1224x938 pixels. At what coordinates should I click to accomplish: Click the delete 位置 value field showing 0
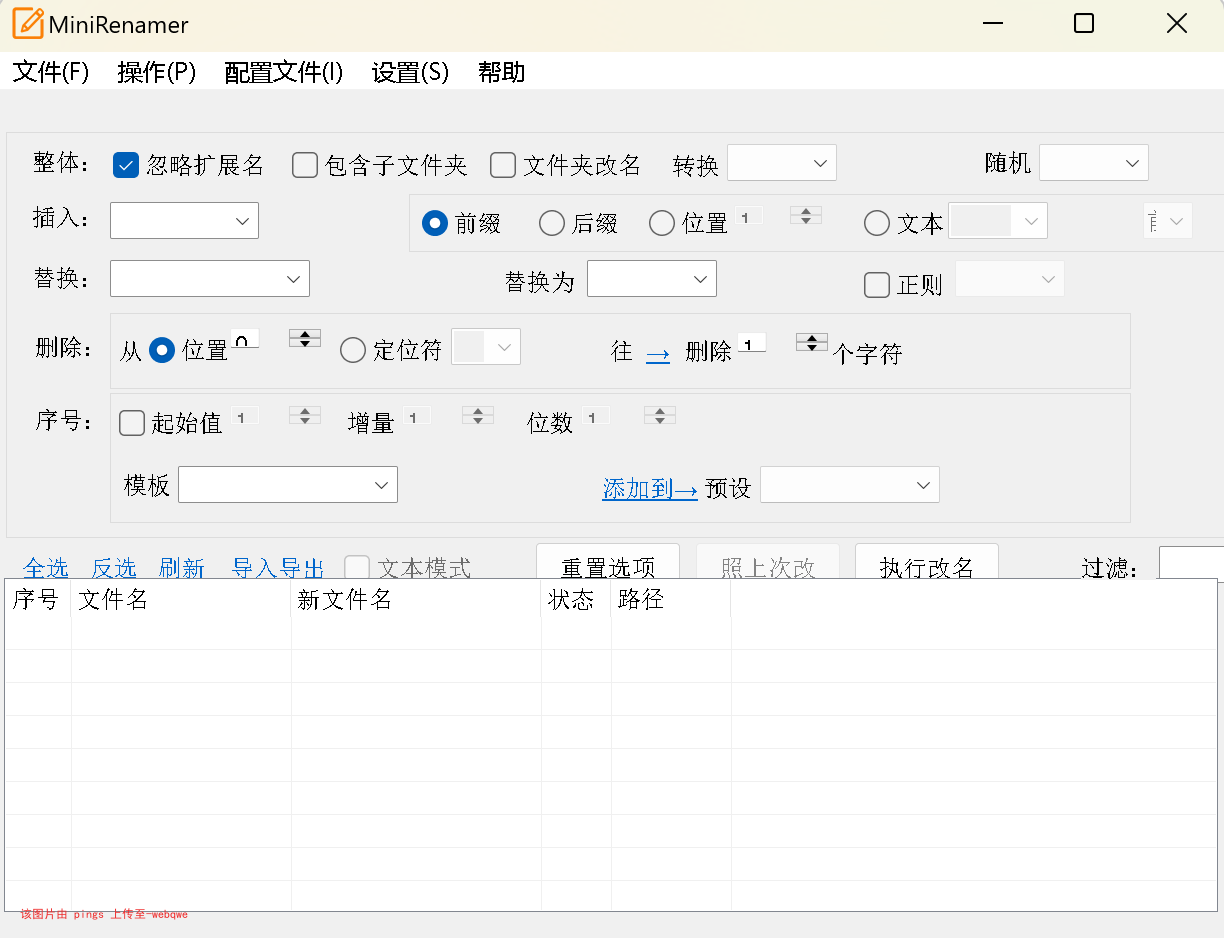245,339
